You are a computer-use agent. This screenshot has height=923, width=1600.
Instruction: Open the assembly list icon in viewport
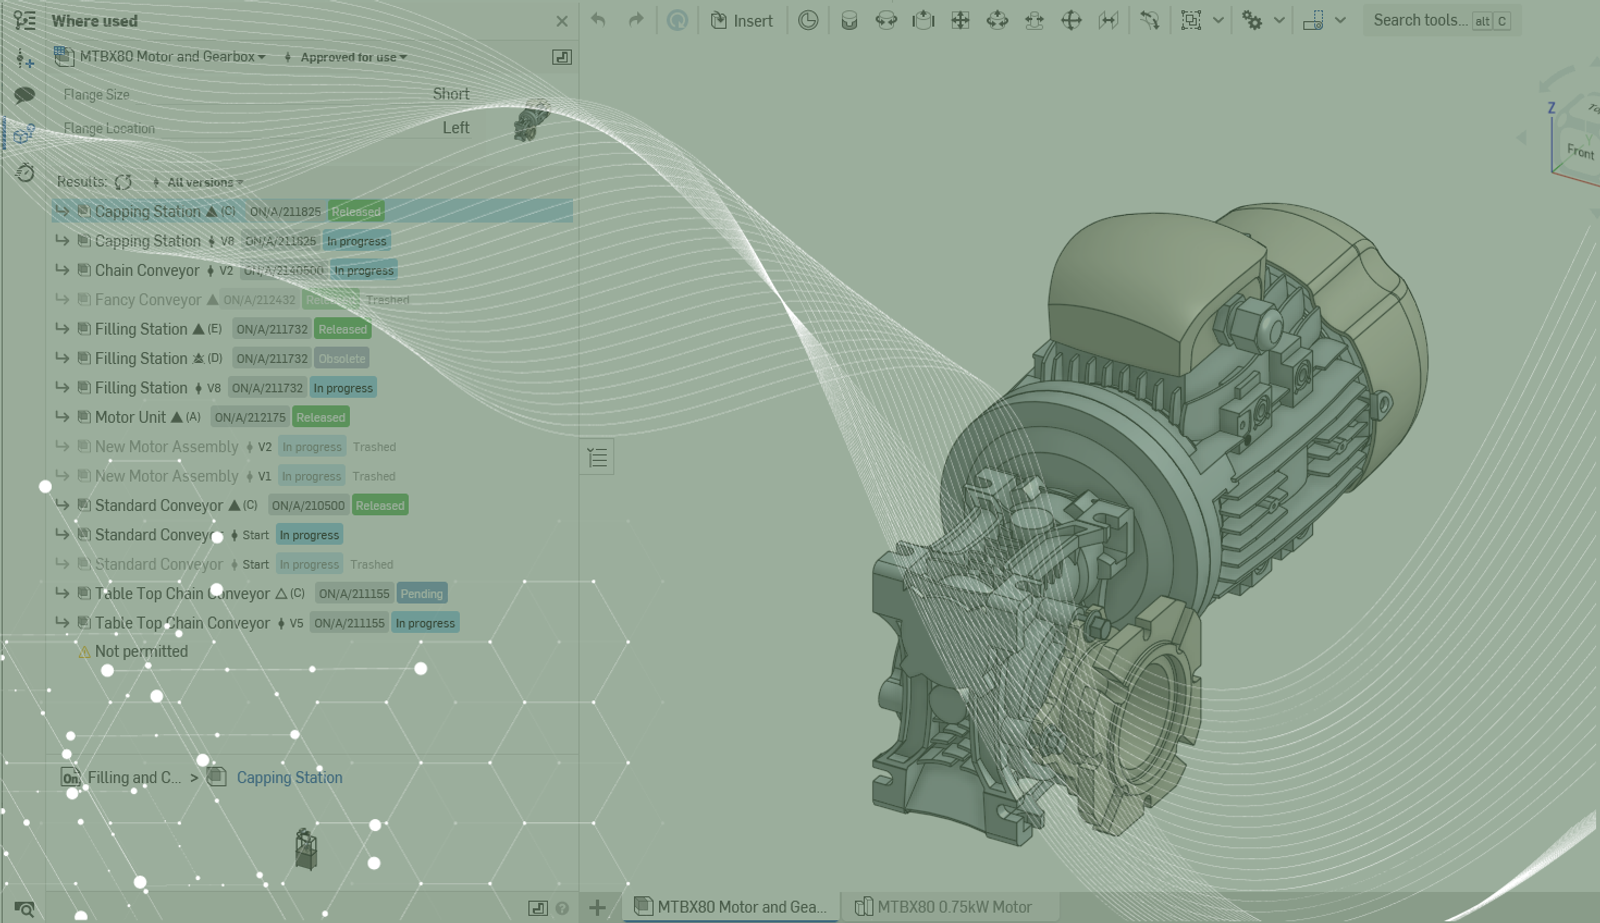click(x=597, y=458)
